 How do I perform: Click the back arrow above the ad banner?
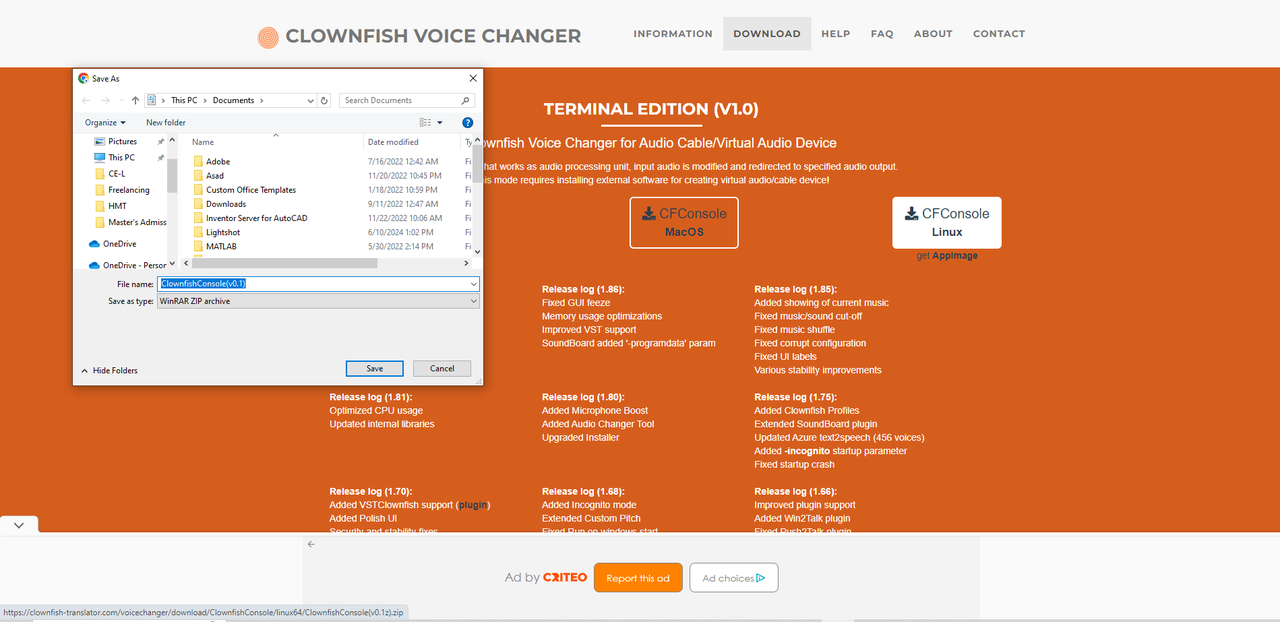[311, 544]
